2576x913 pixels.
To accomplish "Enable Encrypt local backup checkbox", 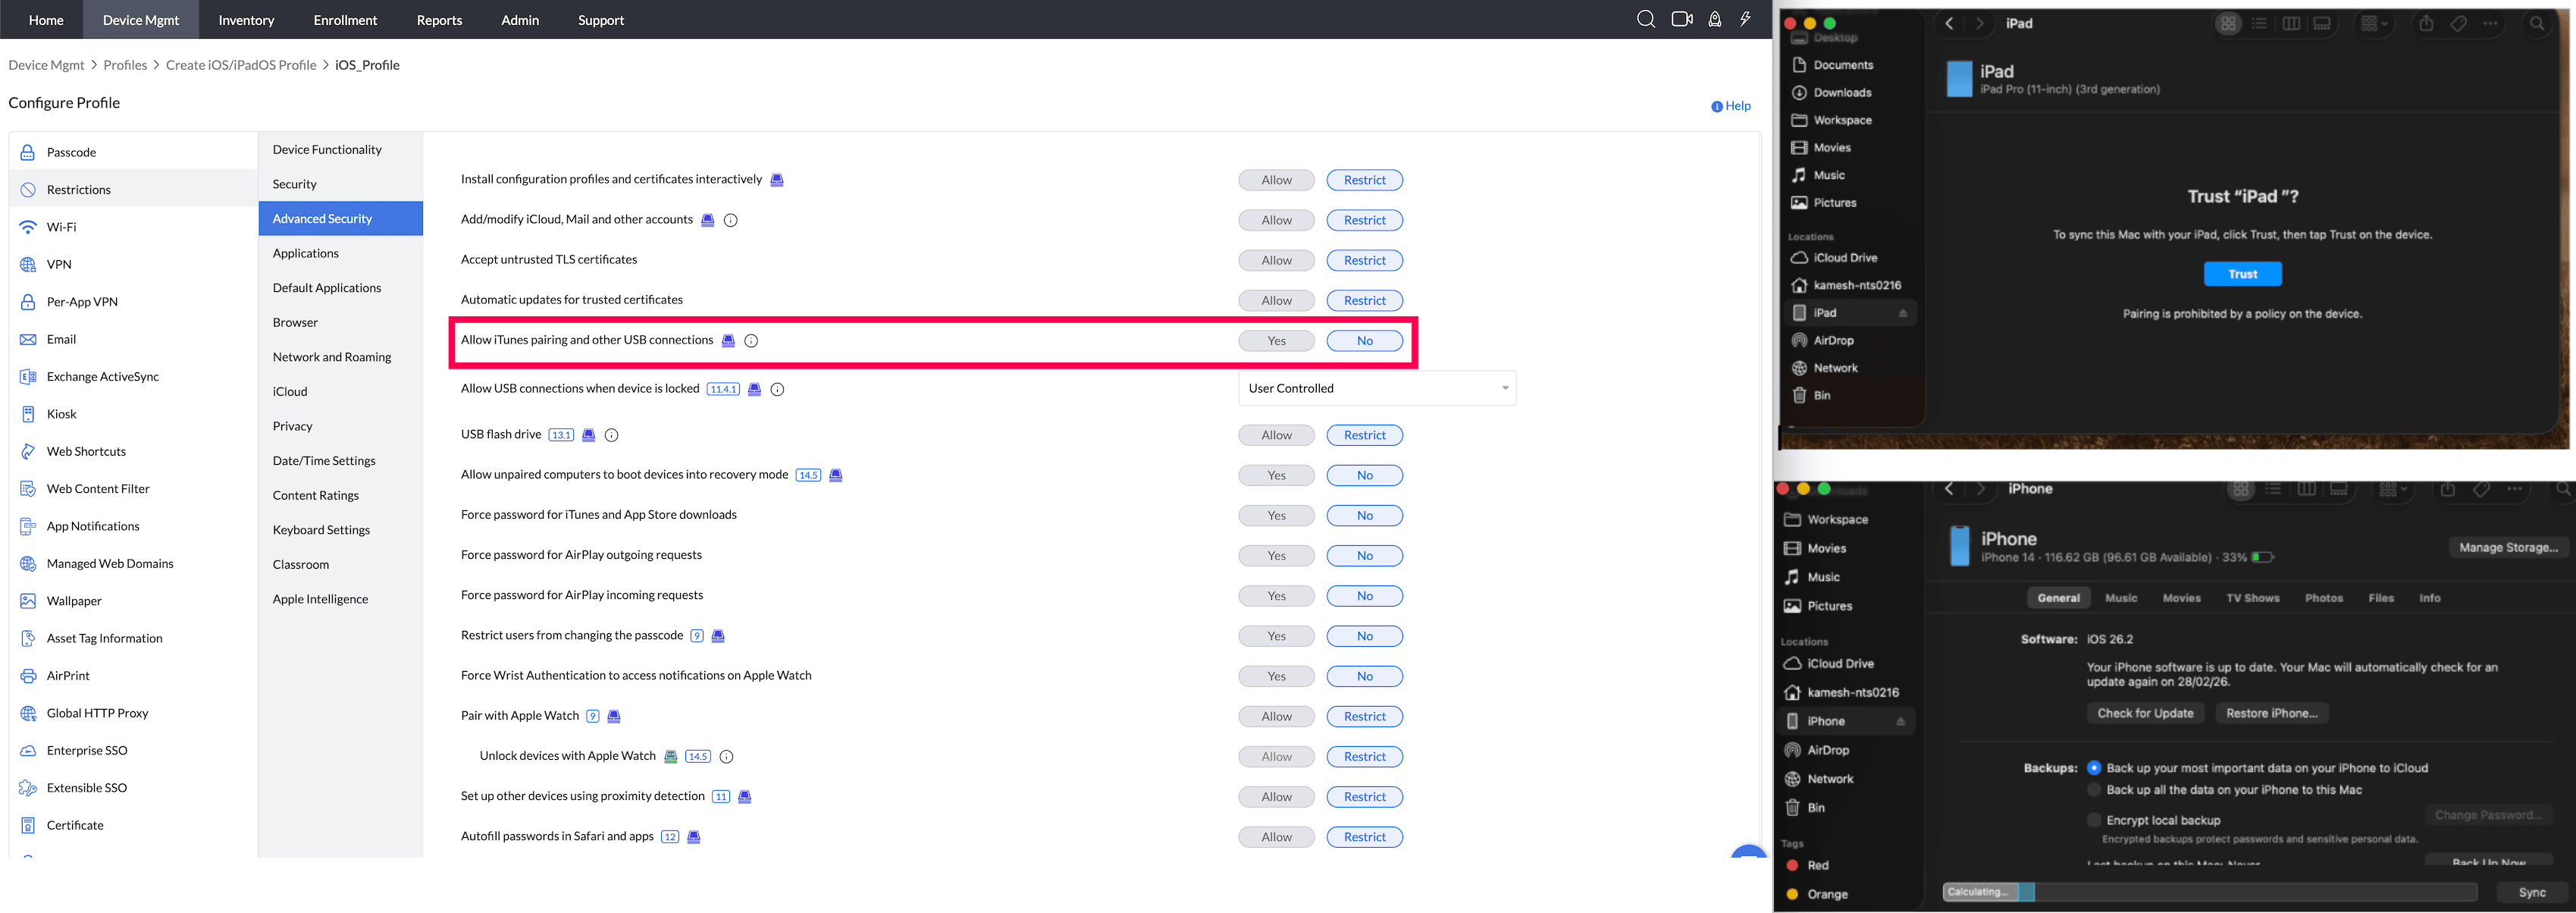I will pos(2094,820).
